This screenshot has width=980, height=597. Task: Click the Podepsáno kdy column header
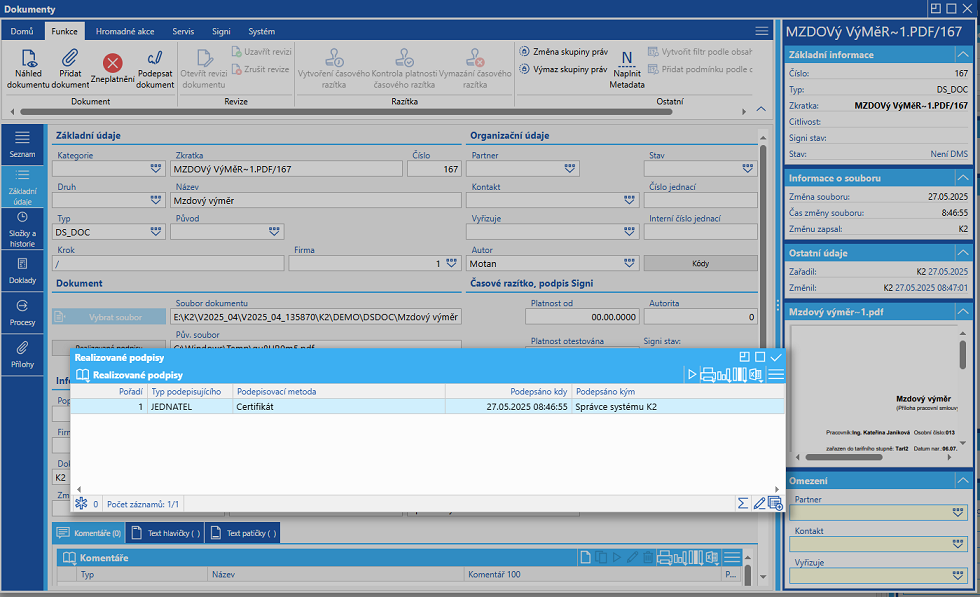click(x=509, y=391)
